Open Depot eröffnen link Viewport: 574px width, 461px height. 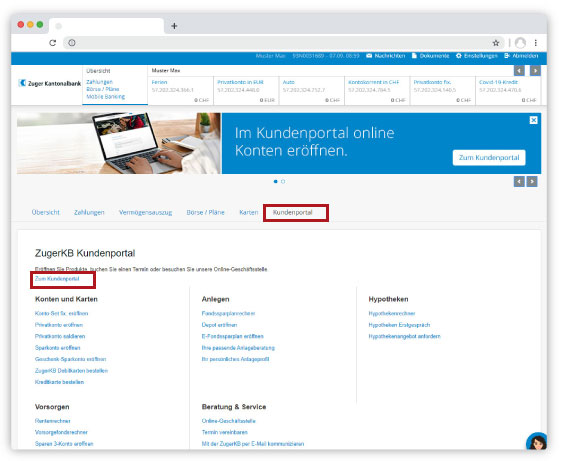pyautogui.click(x=219, y=325)
